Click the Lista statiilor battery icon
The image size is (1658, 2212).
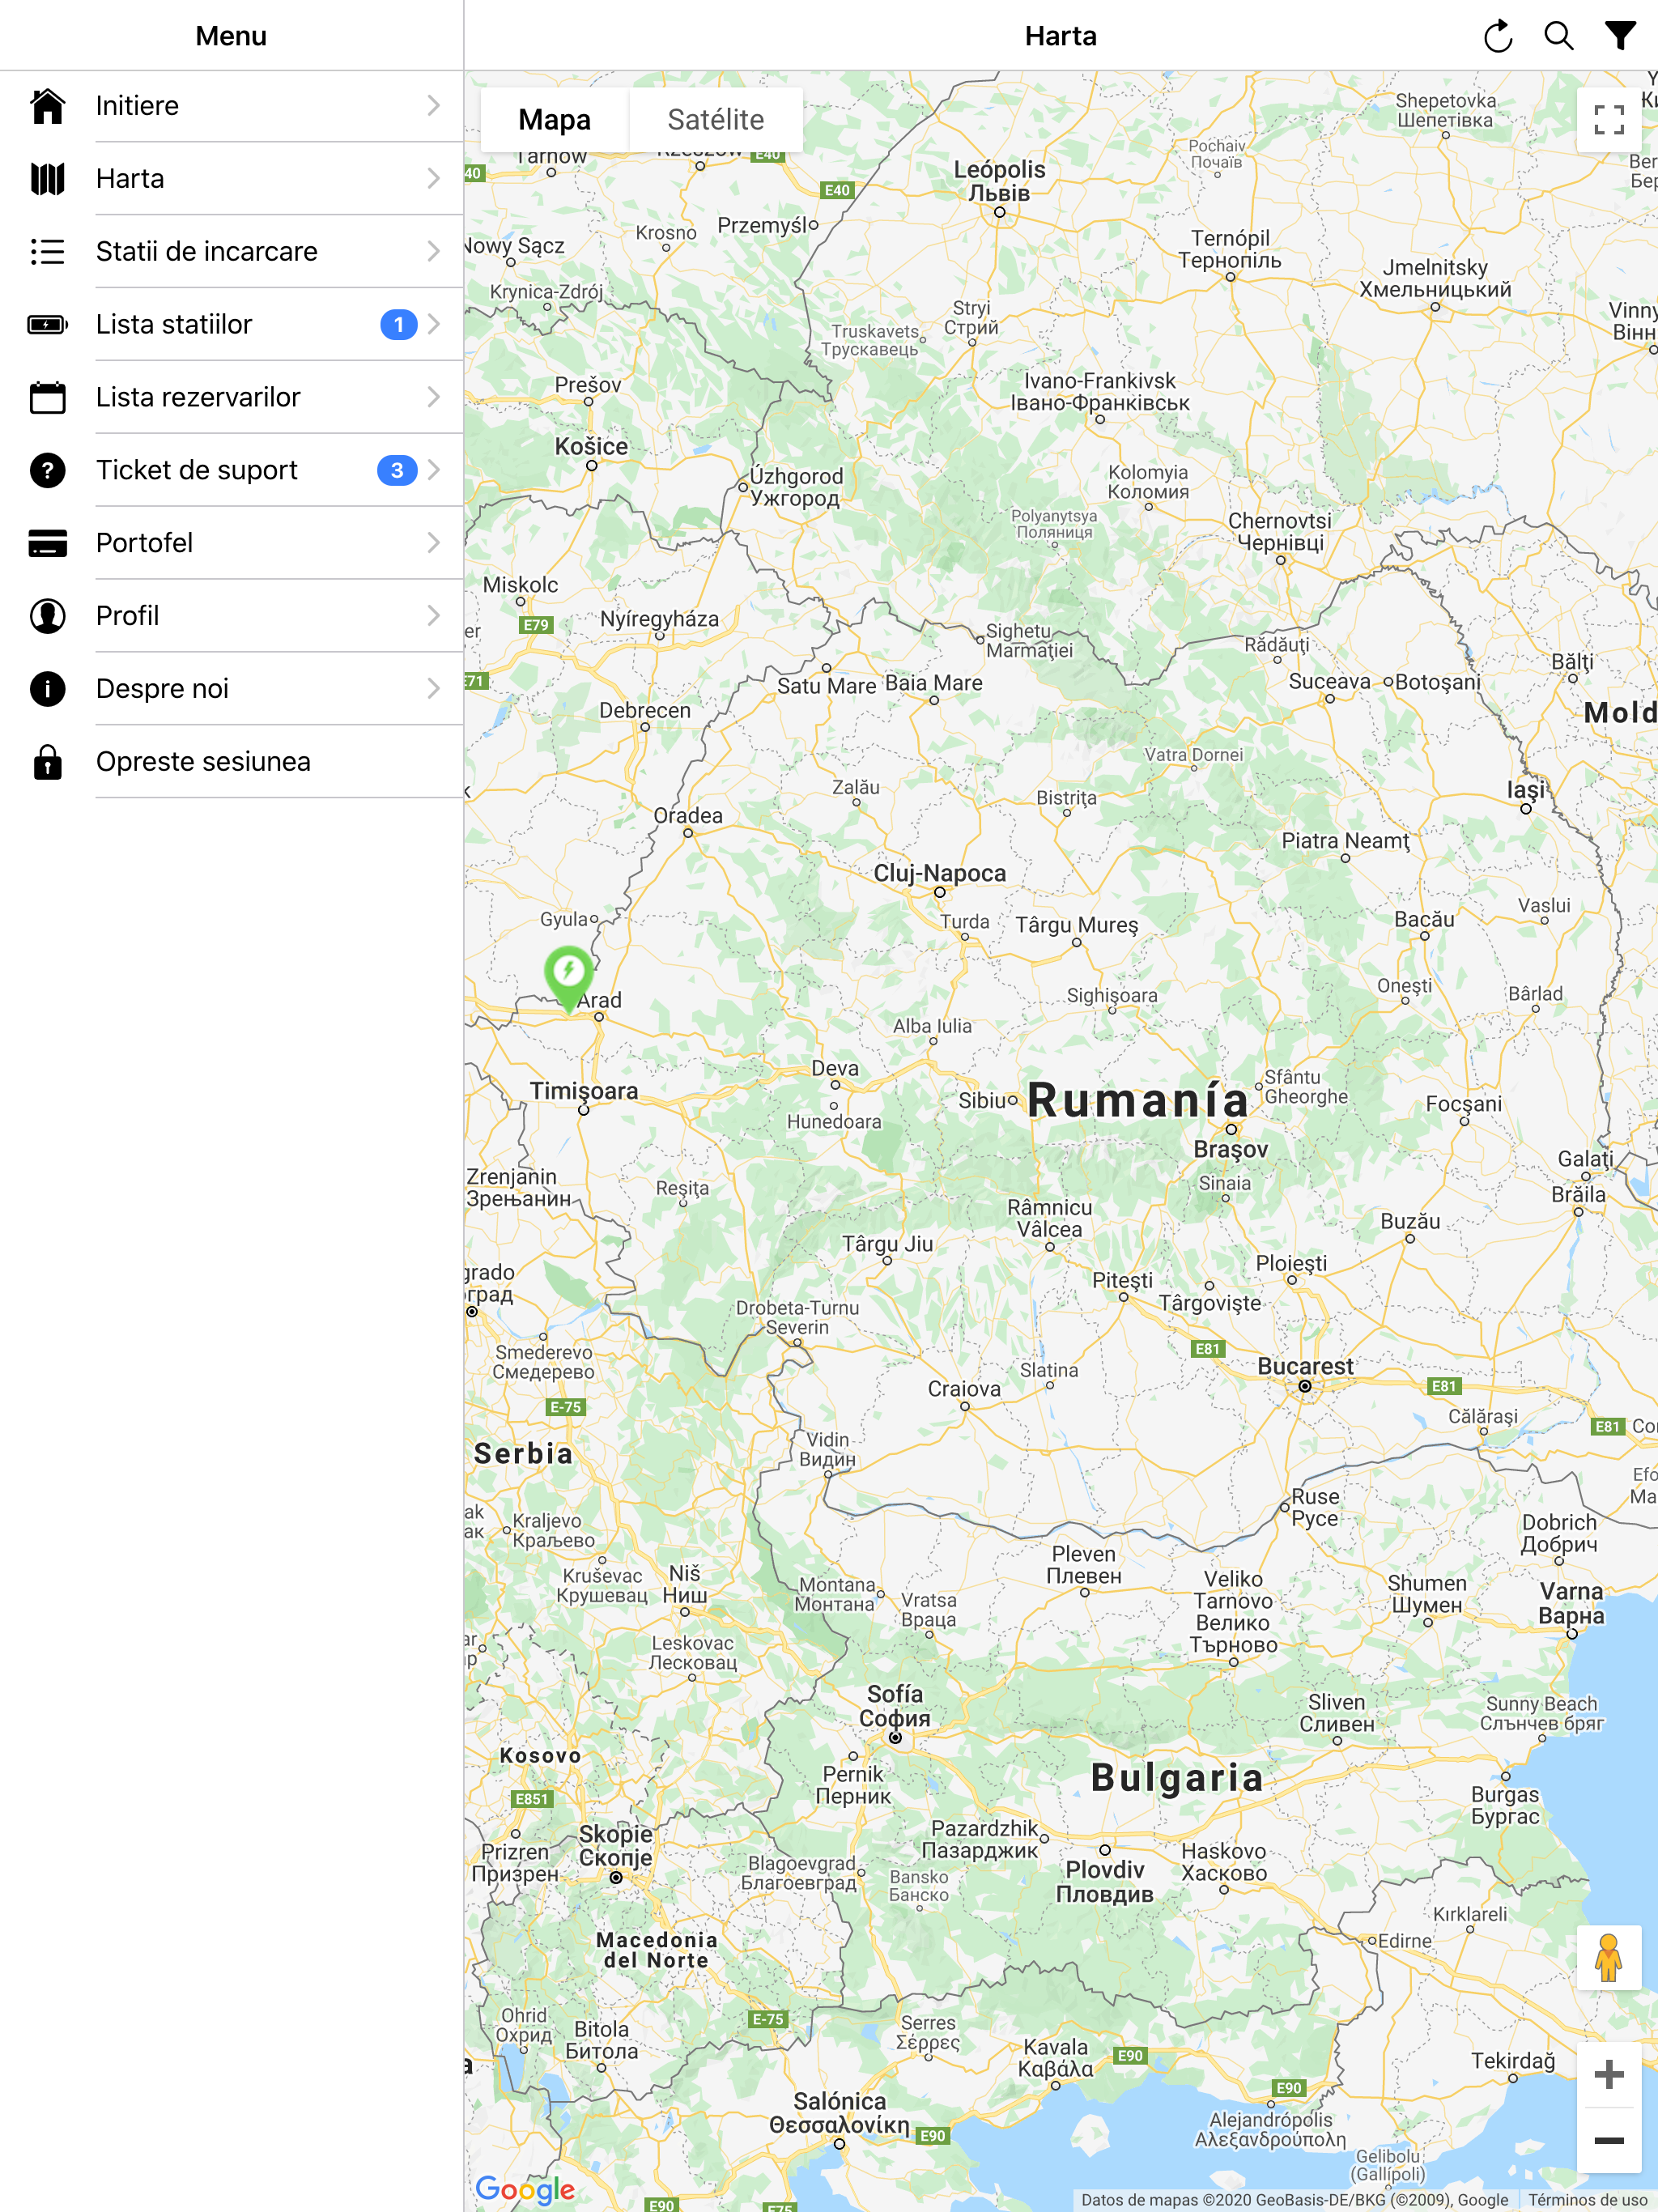tap(47, 324)
